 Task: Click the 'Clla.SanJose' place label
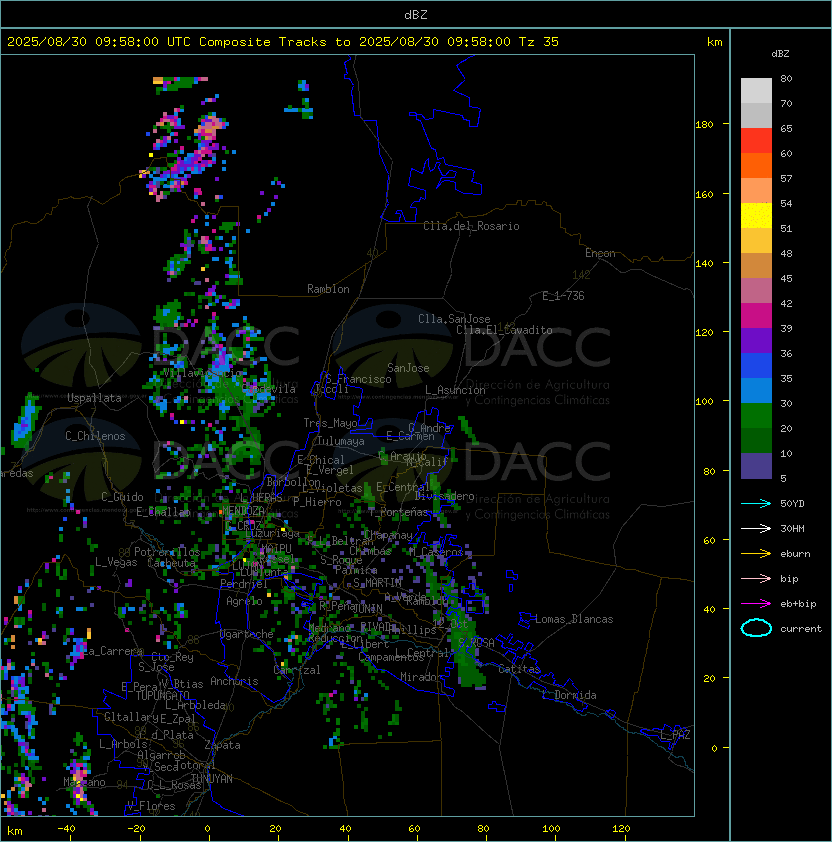pyautogui.click(x=454, y=319)
